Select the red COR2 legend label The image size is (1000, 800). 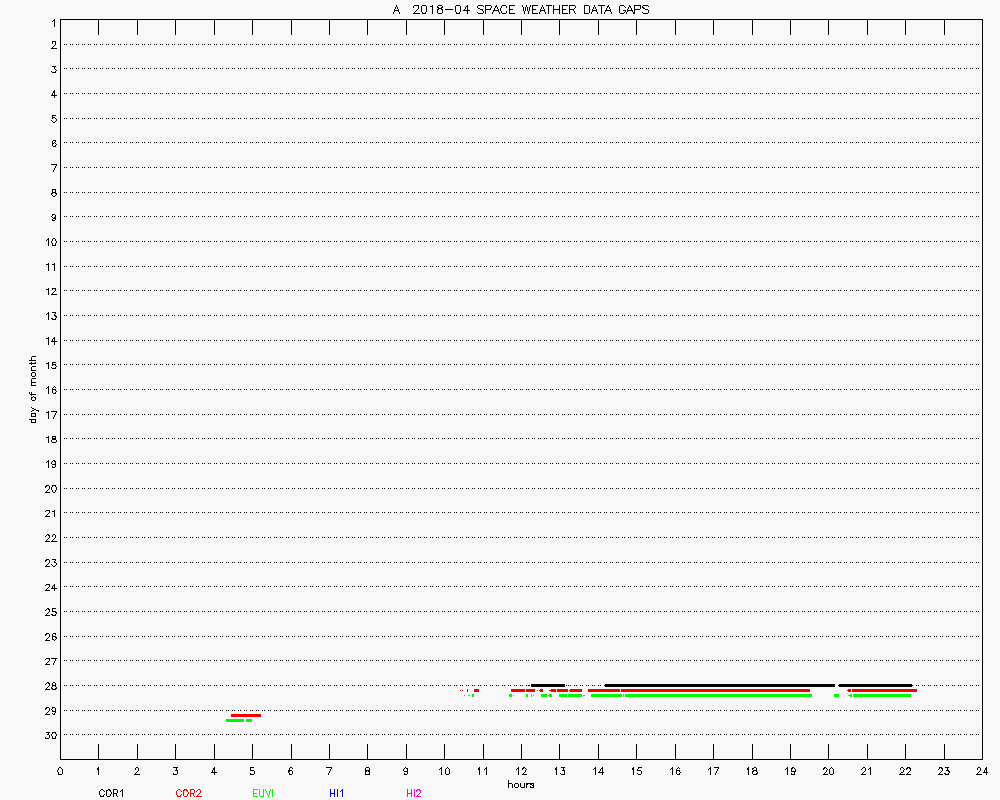pyautogui.click(x=188, y=793)
